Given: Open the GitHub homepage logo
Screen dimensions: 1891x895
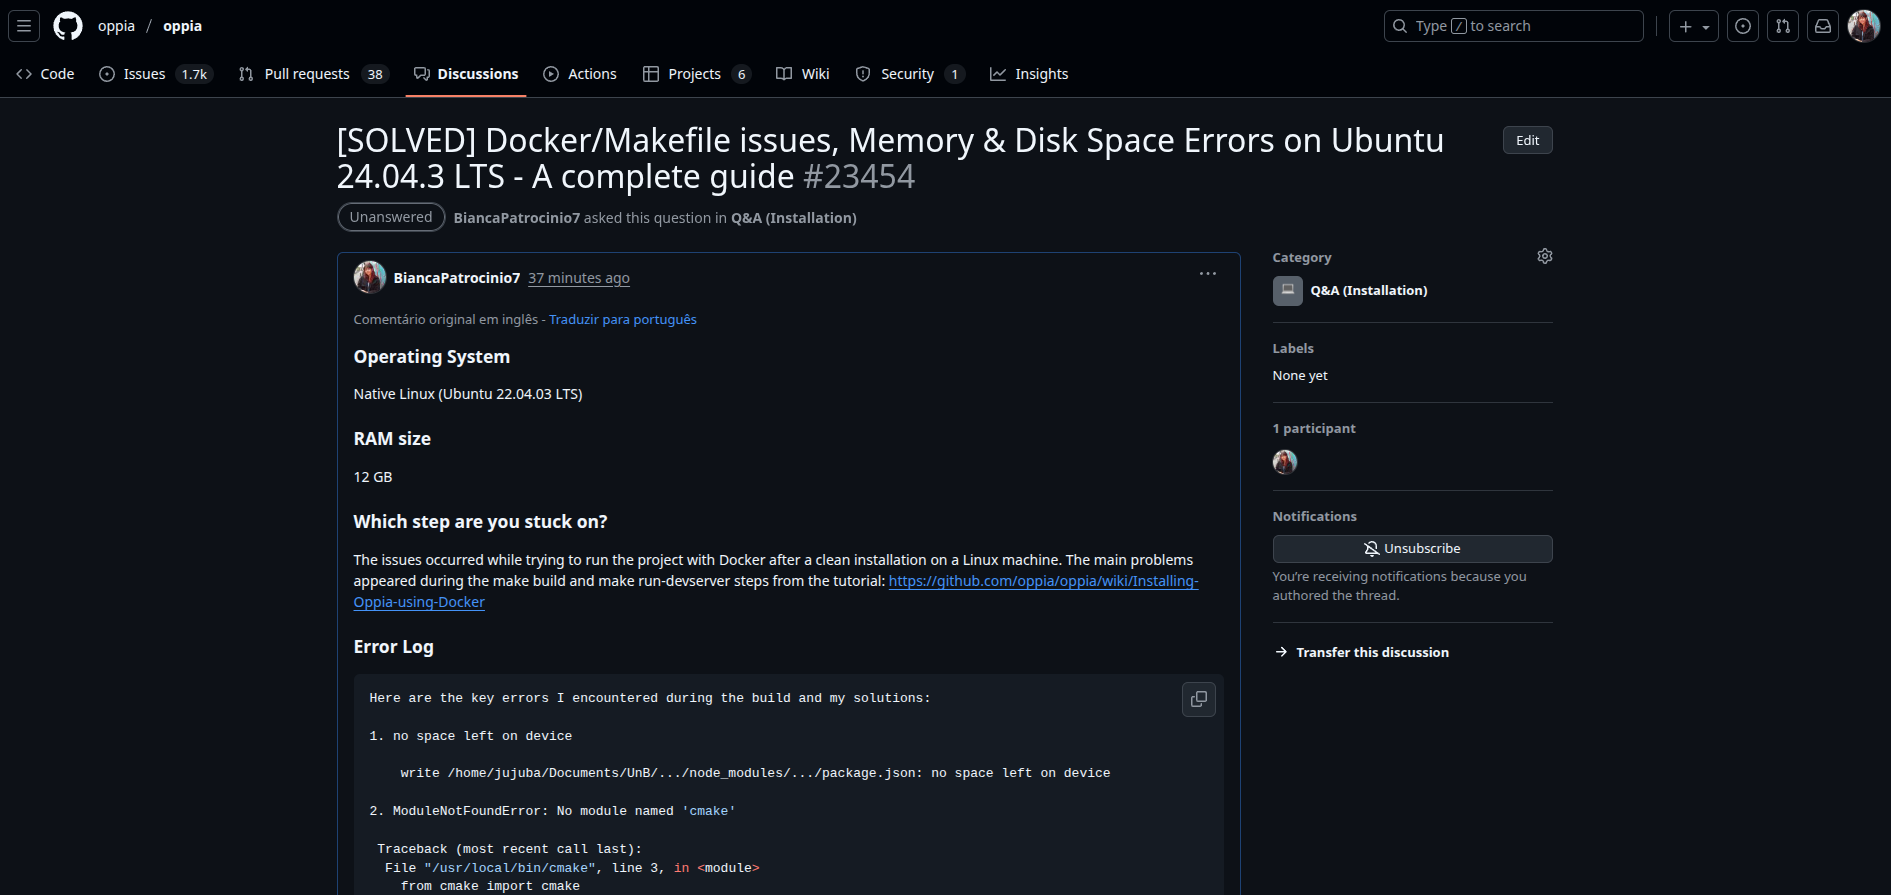Looking at the screenshot, I should point(68,26).
